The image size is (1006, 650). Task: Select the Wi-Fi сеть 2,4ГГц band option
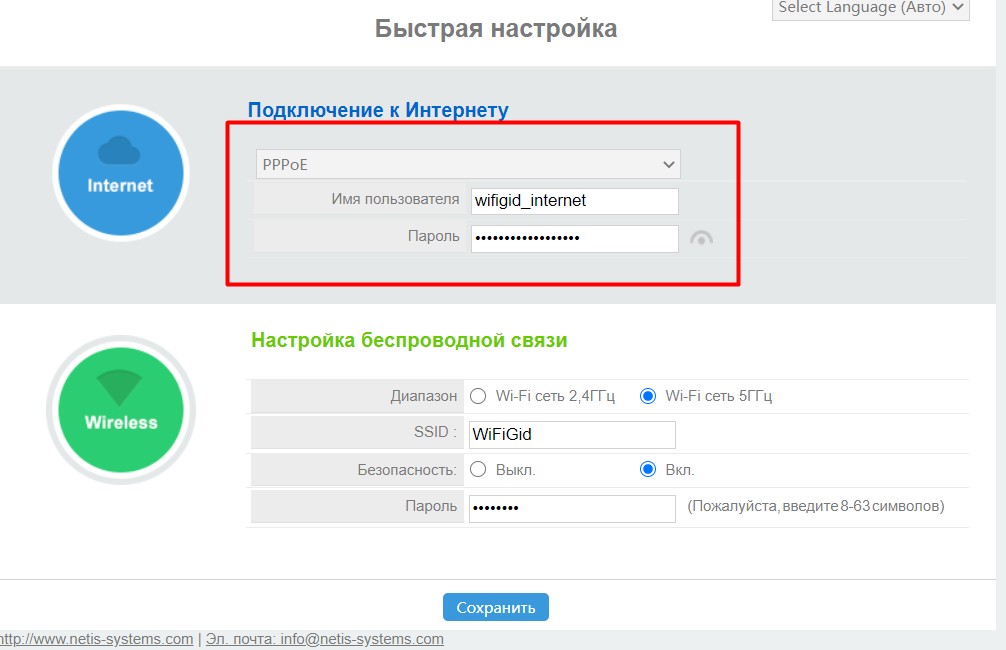coord(478,395)
